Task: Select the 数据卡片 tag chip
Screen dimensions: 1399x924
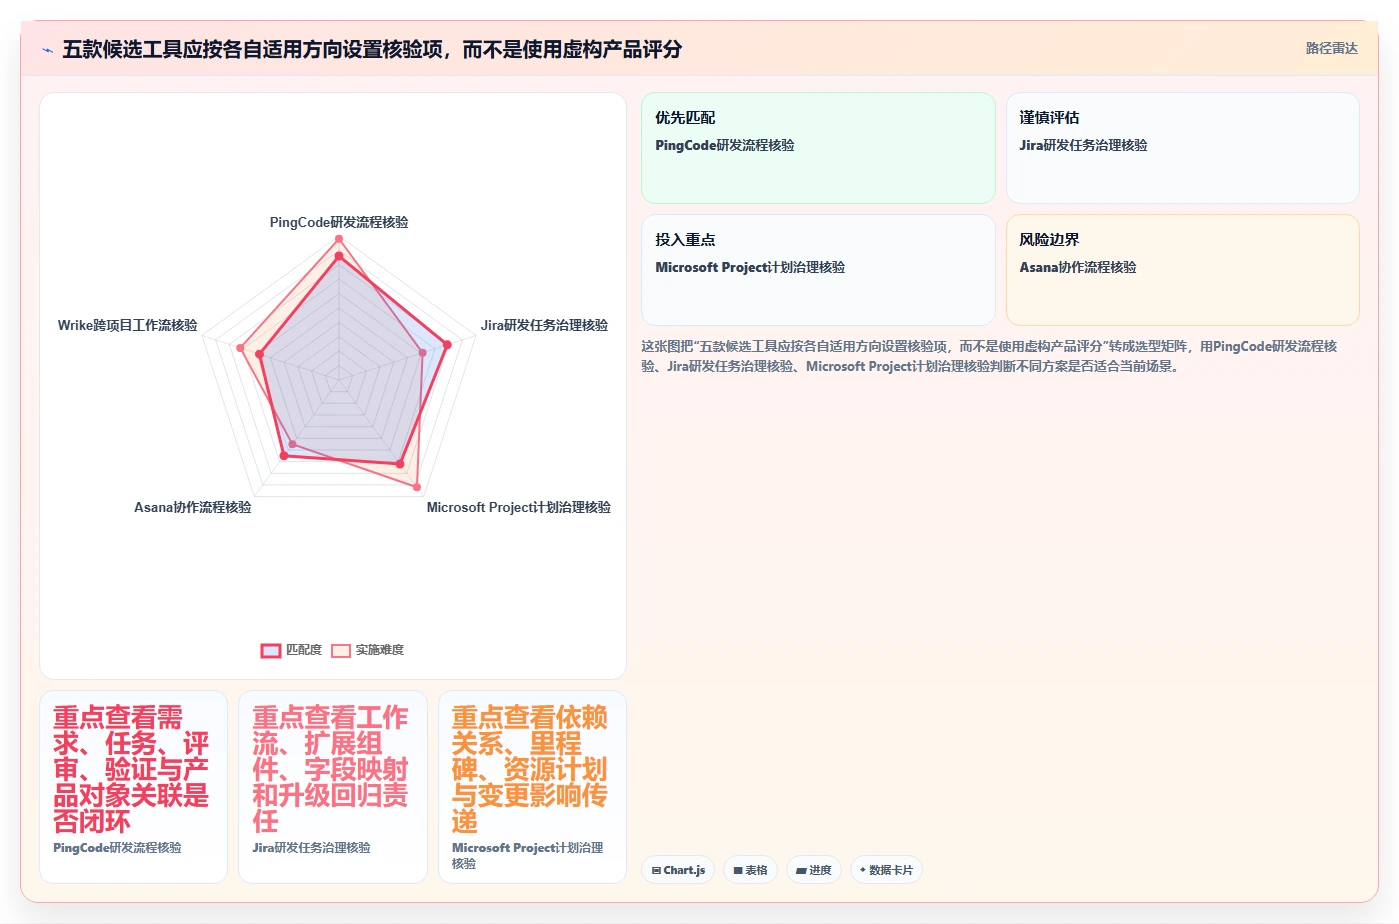Action: [886, 870]
